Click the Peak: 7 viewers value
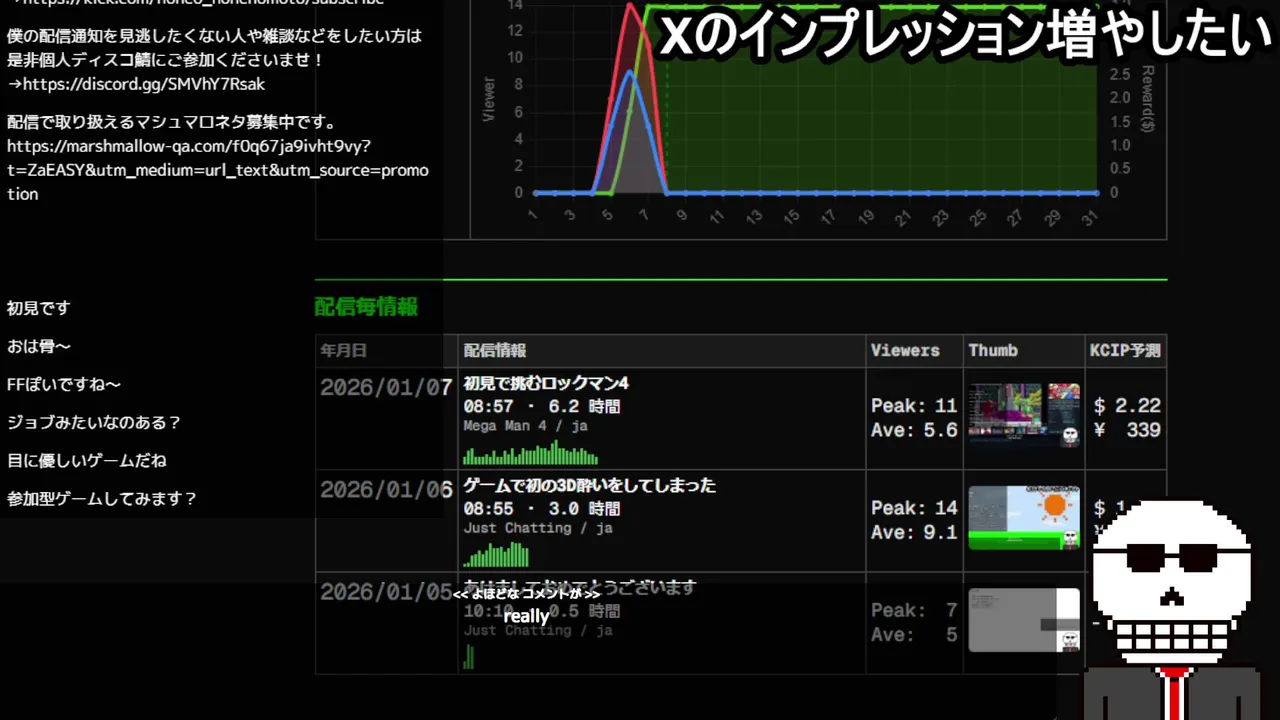The image size is (1280, 720). coord(914,610)
